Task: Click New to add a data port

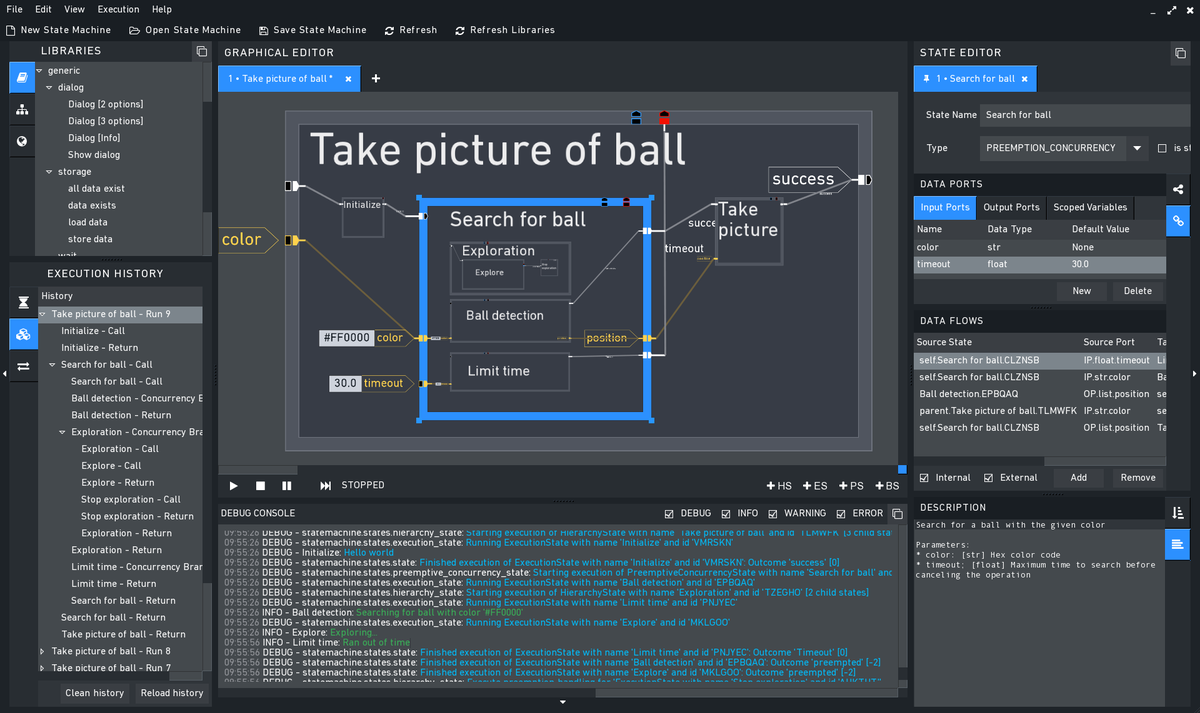Action: tap(1081, 291)
